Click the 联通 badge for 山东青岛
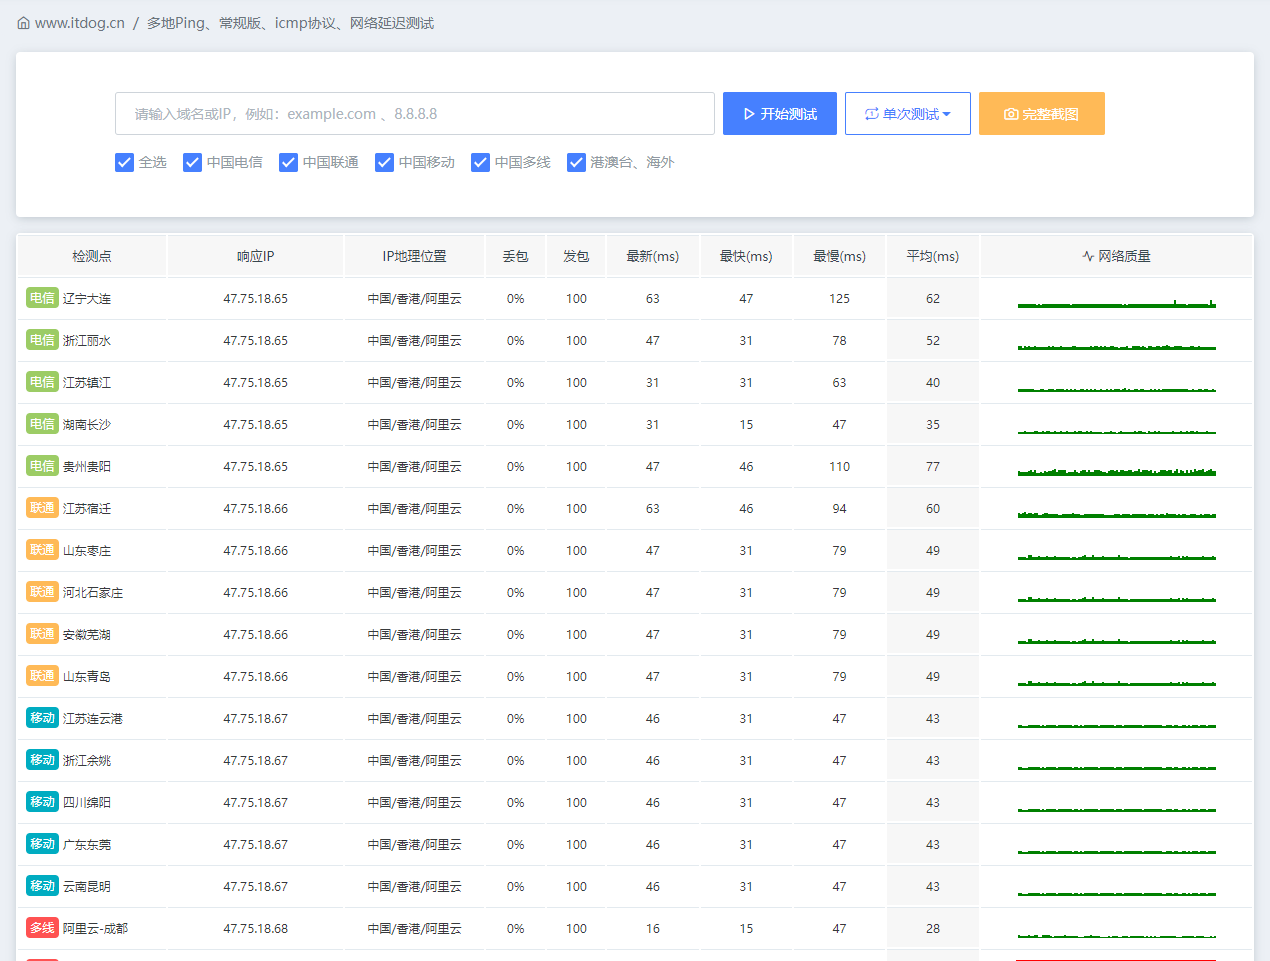The image size is (1270, 961). coord(42,676)
